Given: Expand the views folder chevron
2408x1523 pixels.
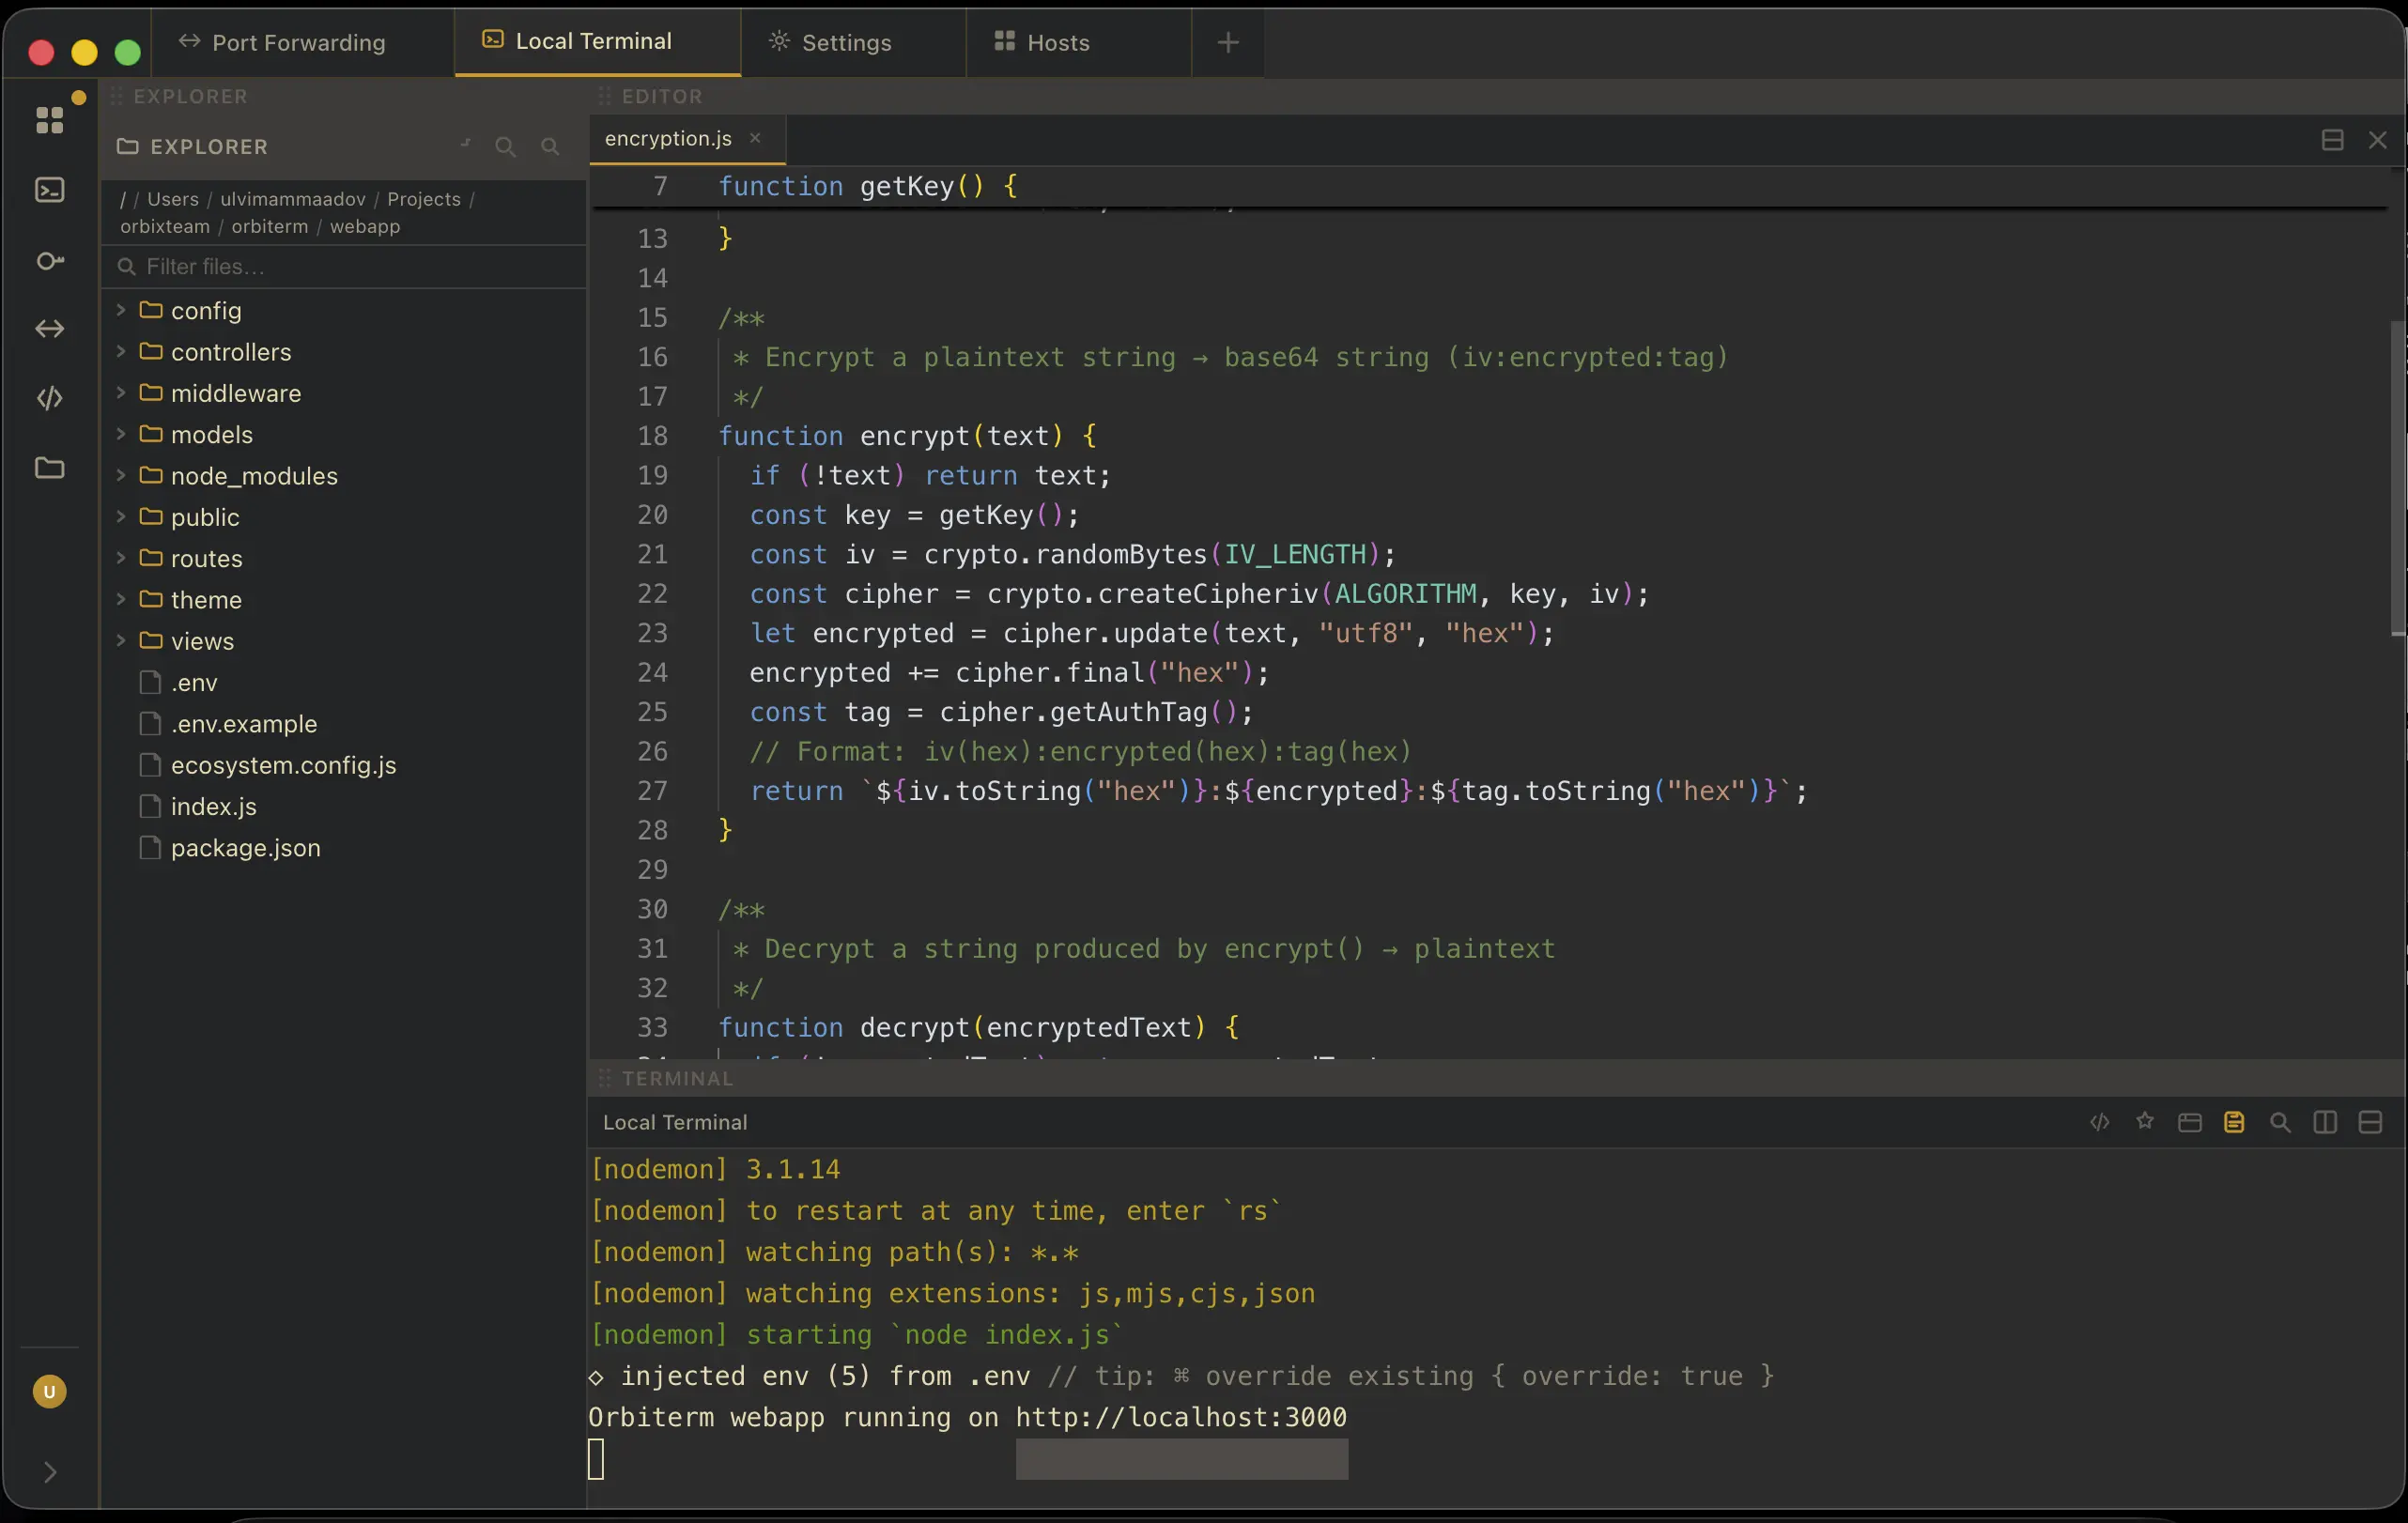Looking at the screenshot, I should click(120, 640).
